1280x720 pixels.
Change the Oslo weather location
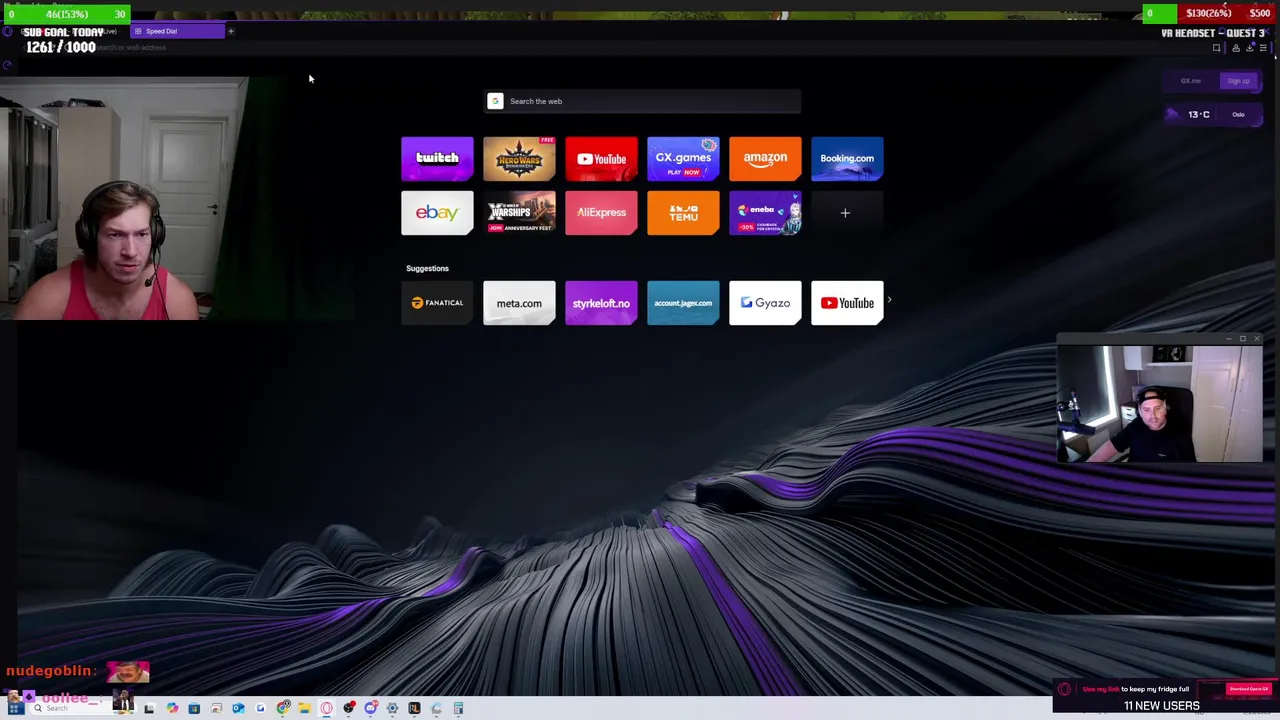[x=1238, y=115]
